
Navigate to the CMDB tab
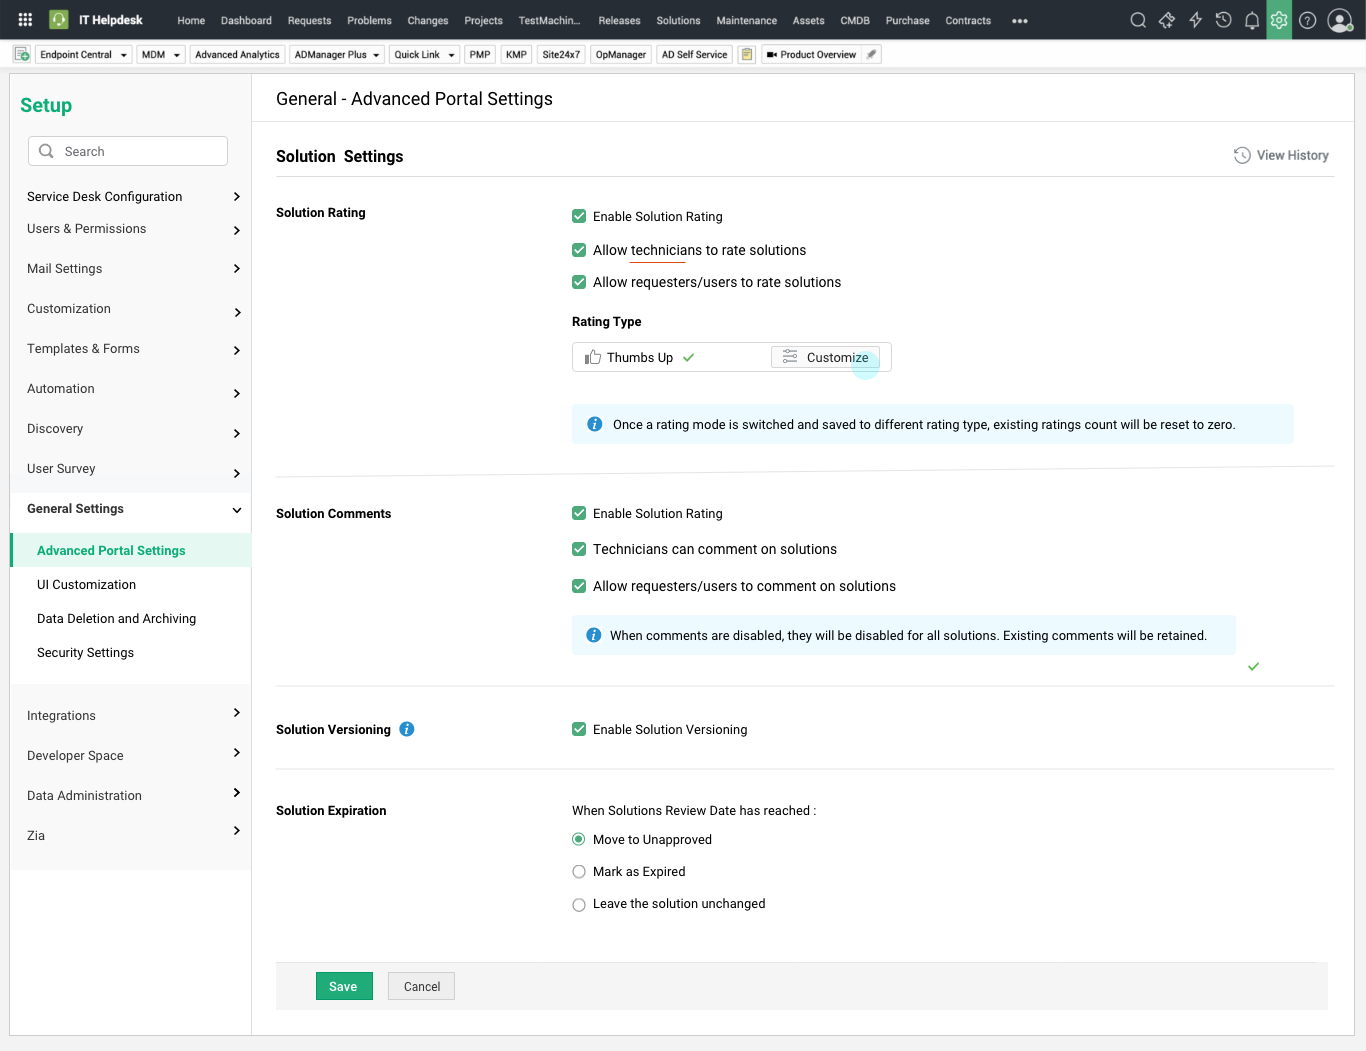pos(855,21)
